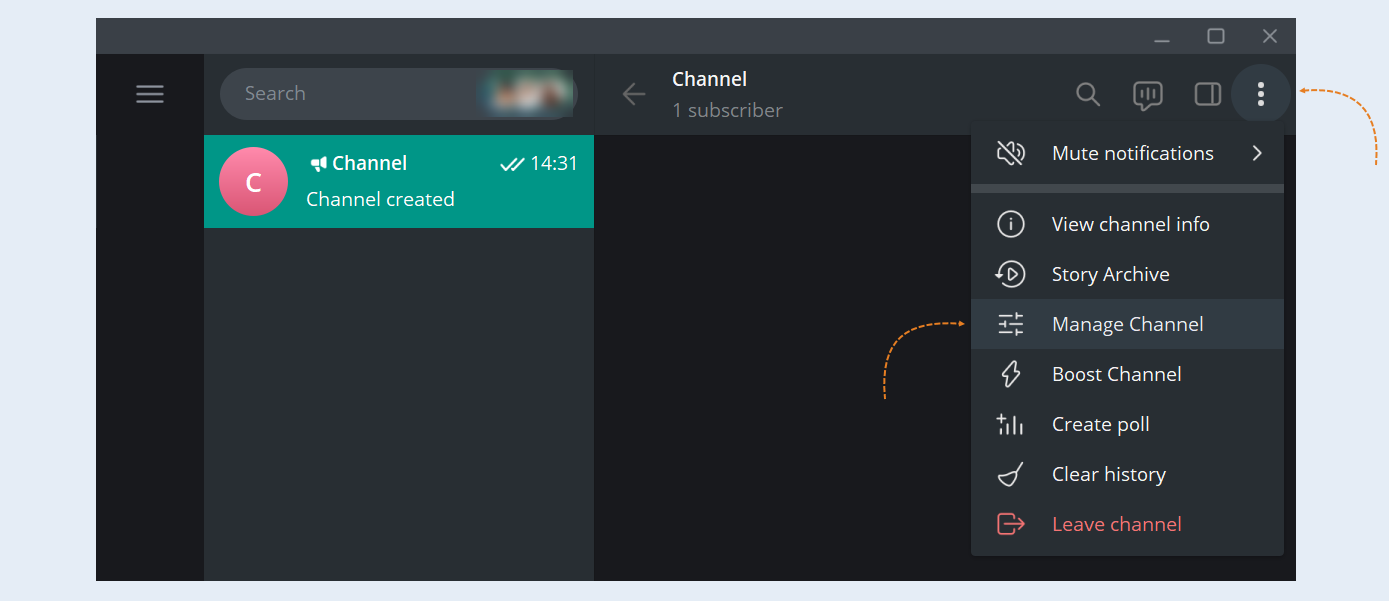
Task: Click the lightning bolt Boost icon
Action: (x=1011, y=374)
